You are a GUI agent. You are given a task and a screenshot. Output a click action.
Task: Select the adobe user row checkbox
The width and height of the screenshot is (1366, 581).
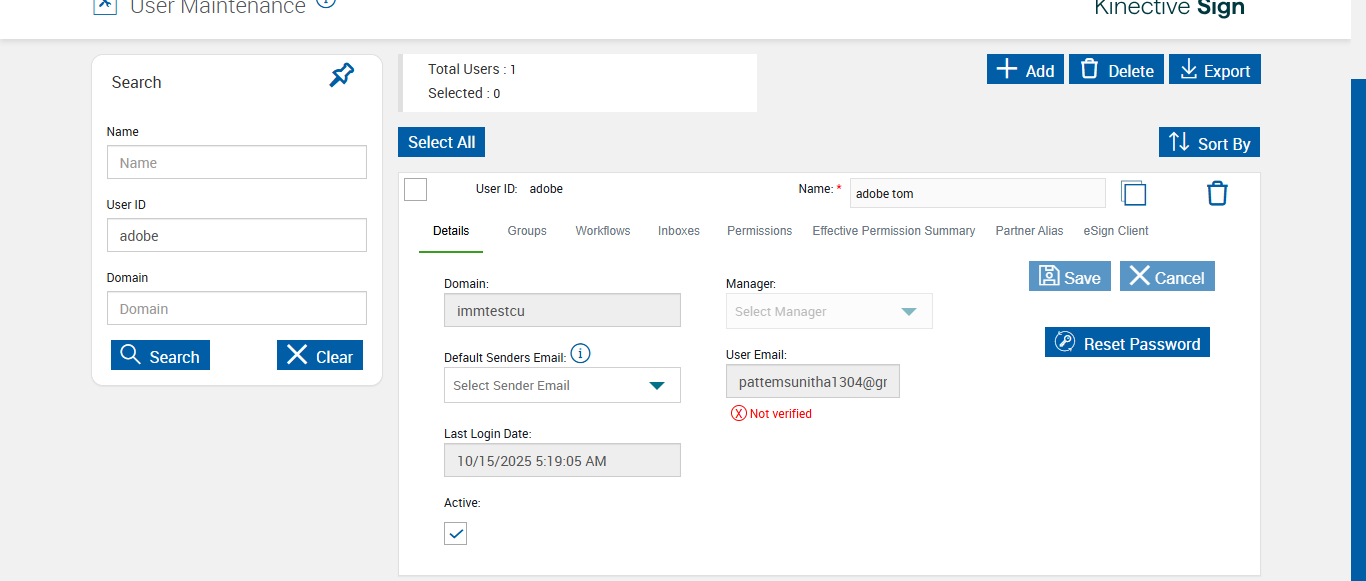[x=416, y=189]
